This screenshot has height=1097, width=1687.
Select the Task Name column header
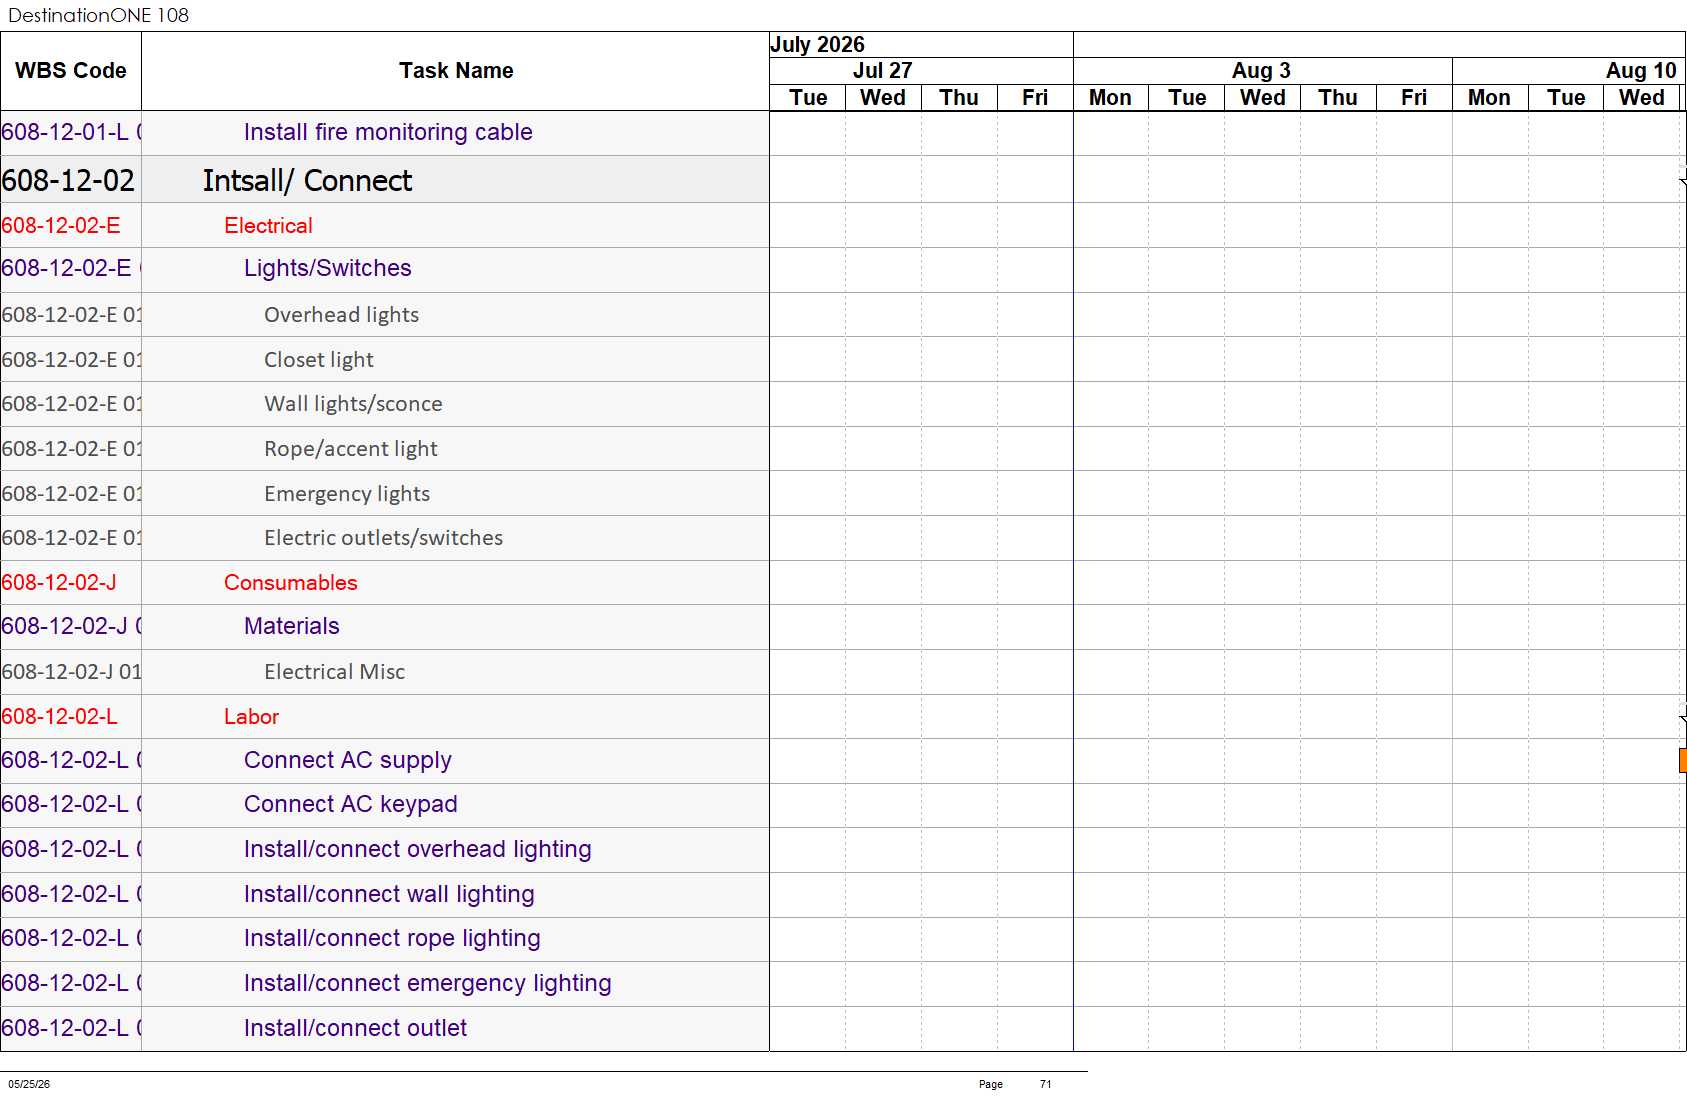click(x=456, y=71)
